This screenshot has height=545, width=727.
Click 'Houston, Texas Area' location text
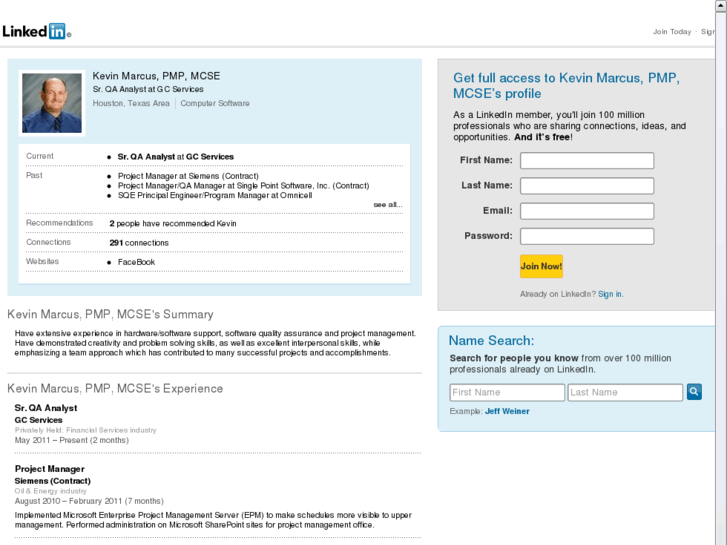pos(131,103)
